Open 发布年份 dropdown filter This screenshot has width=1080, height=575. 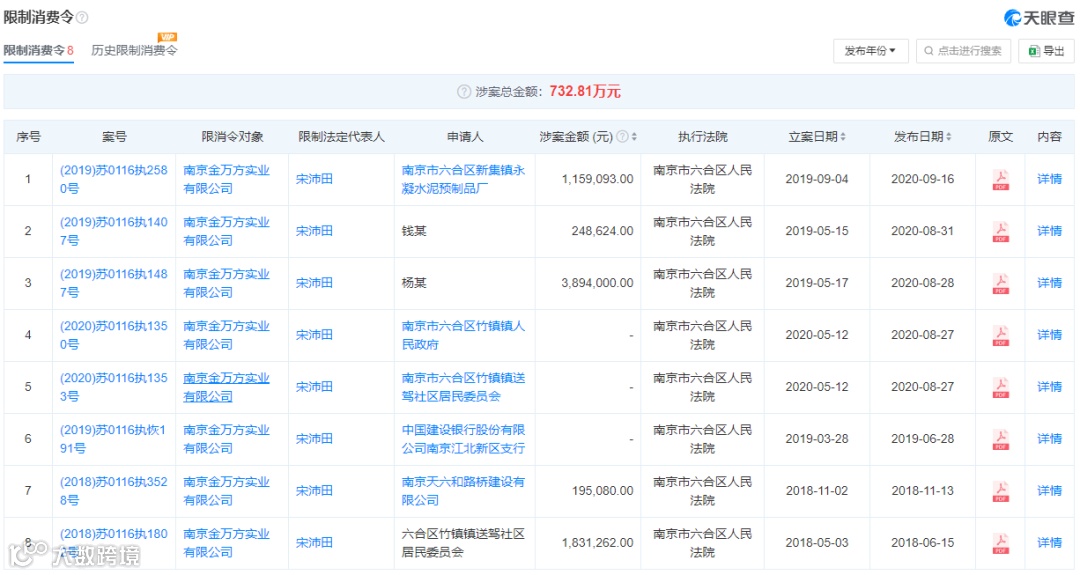871,51
